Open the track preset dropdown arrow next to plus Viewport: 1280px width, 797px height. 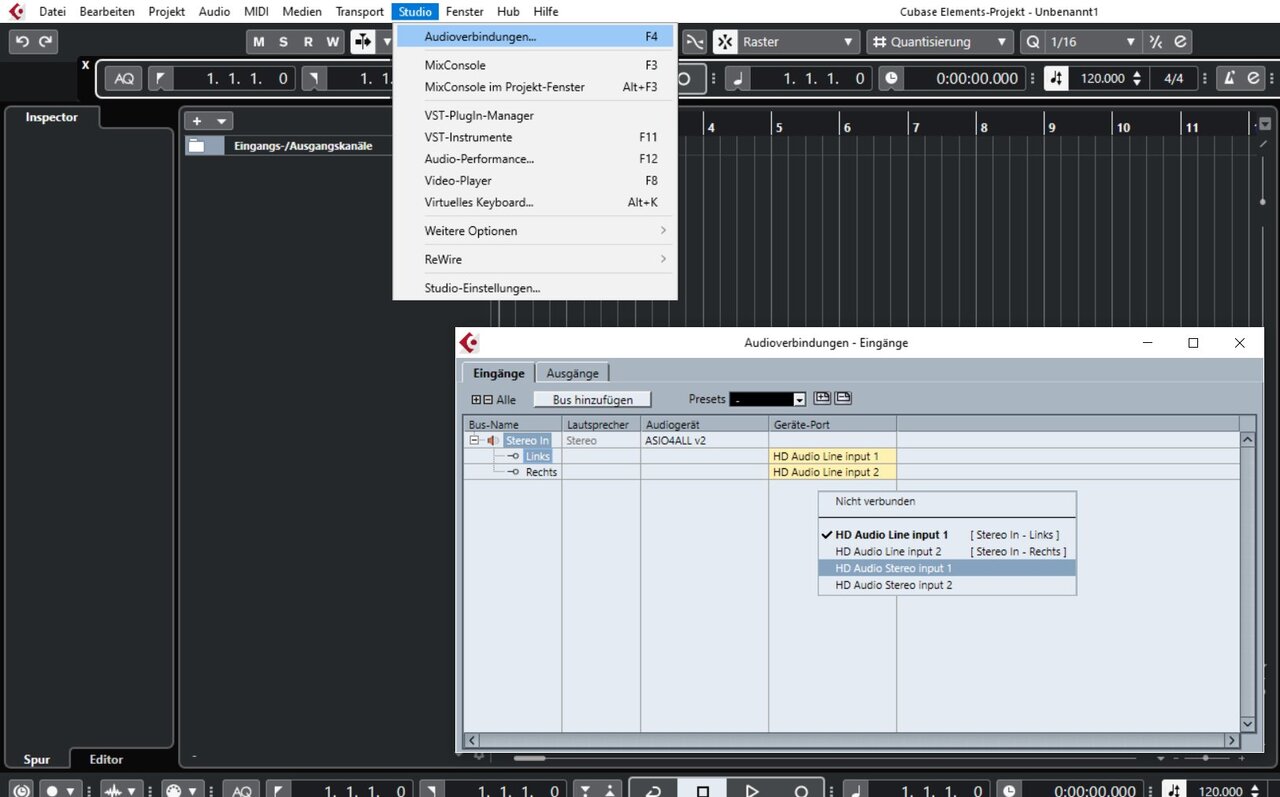click(x=221, y=121)
